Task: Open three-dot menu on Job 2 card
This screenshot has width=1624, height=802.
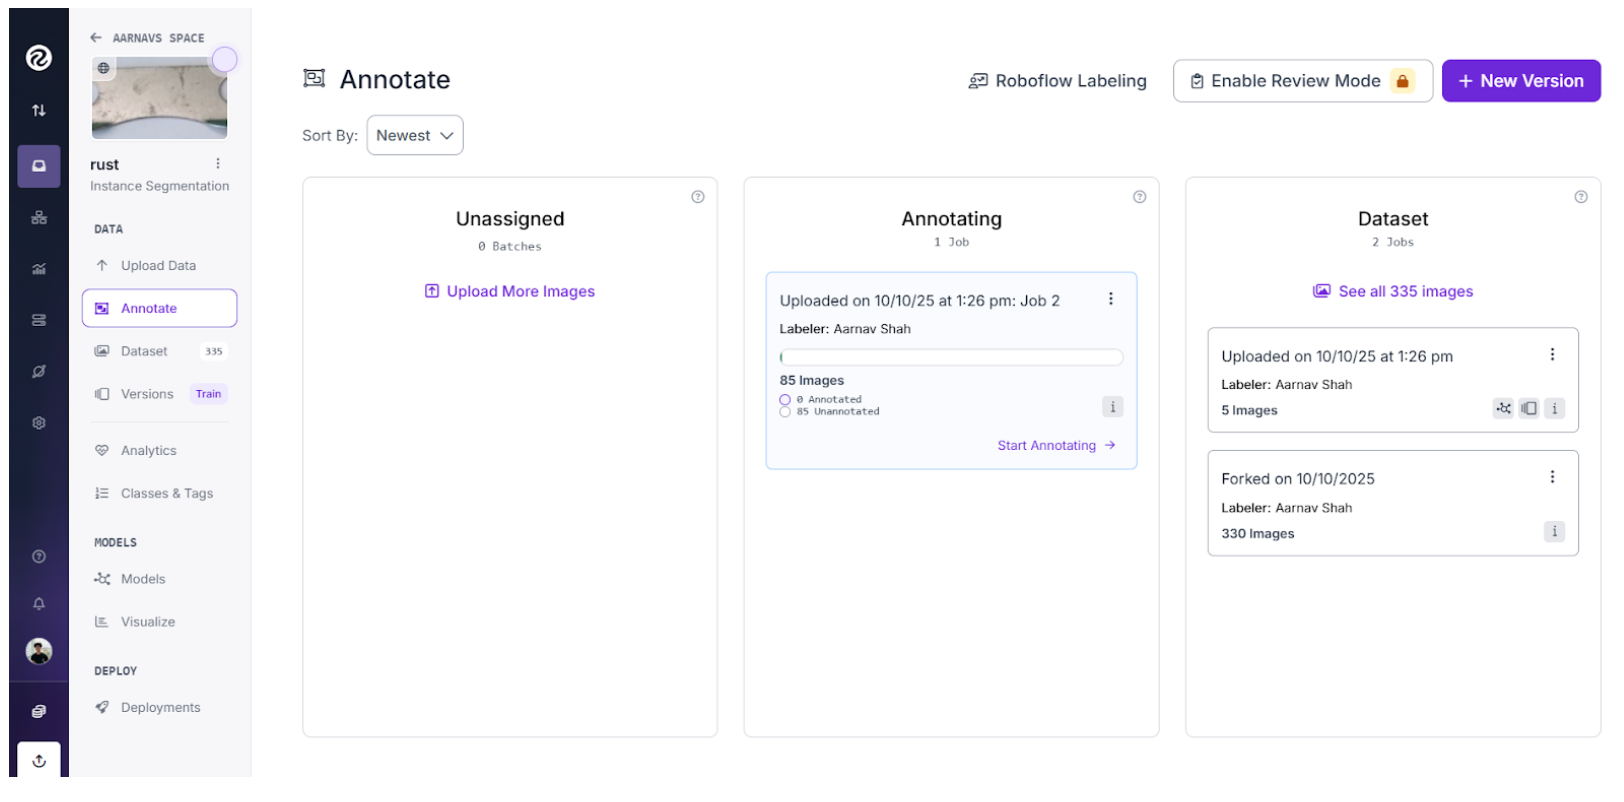Action: (x=1110, y=299)
